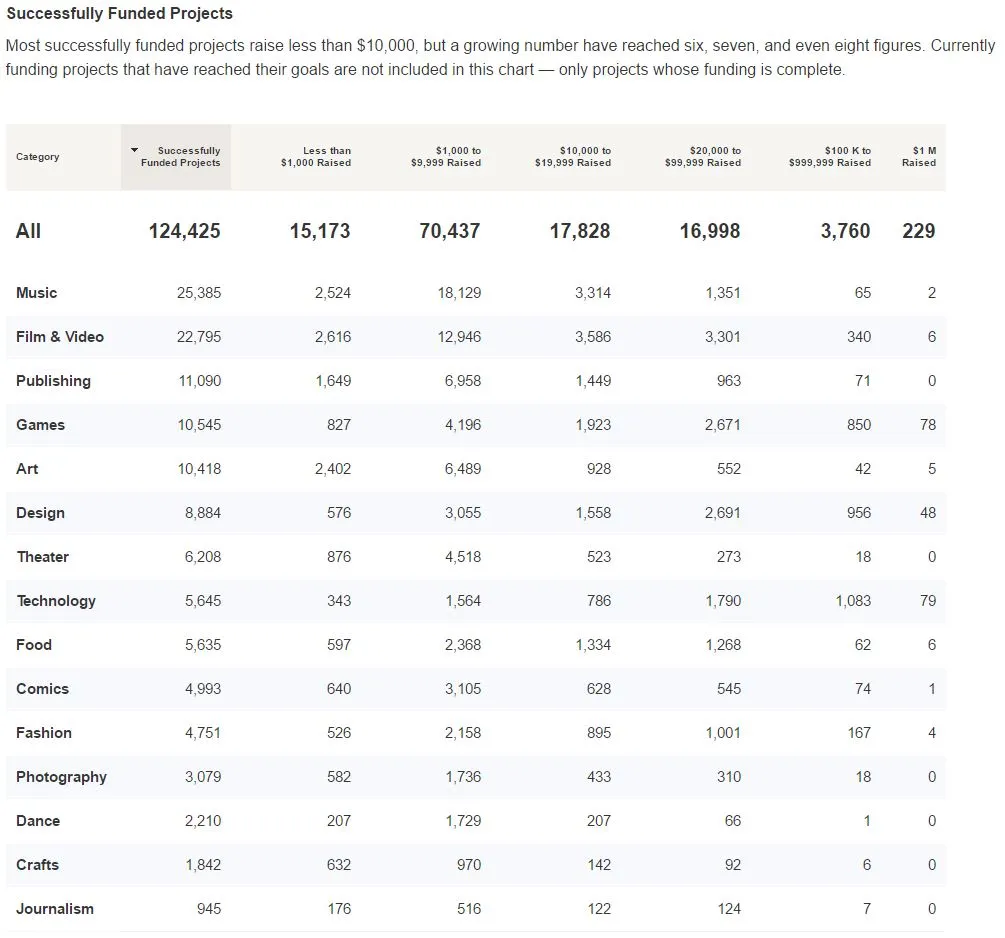Open the Comics category

[x=42, y=689]
